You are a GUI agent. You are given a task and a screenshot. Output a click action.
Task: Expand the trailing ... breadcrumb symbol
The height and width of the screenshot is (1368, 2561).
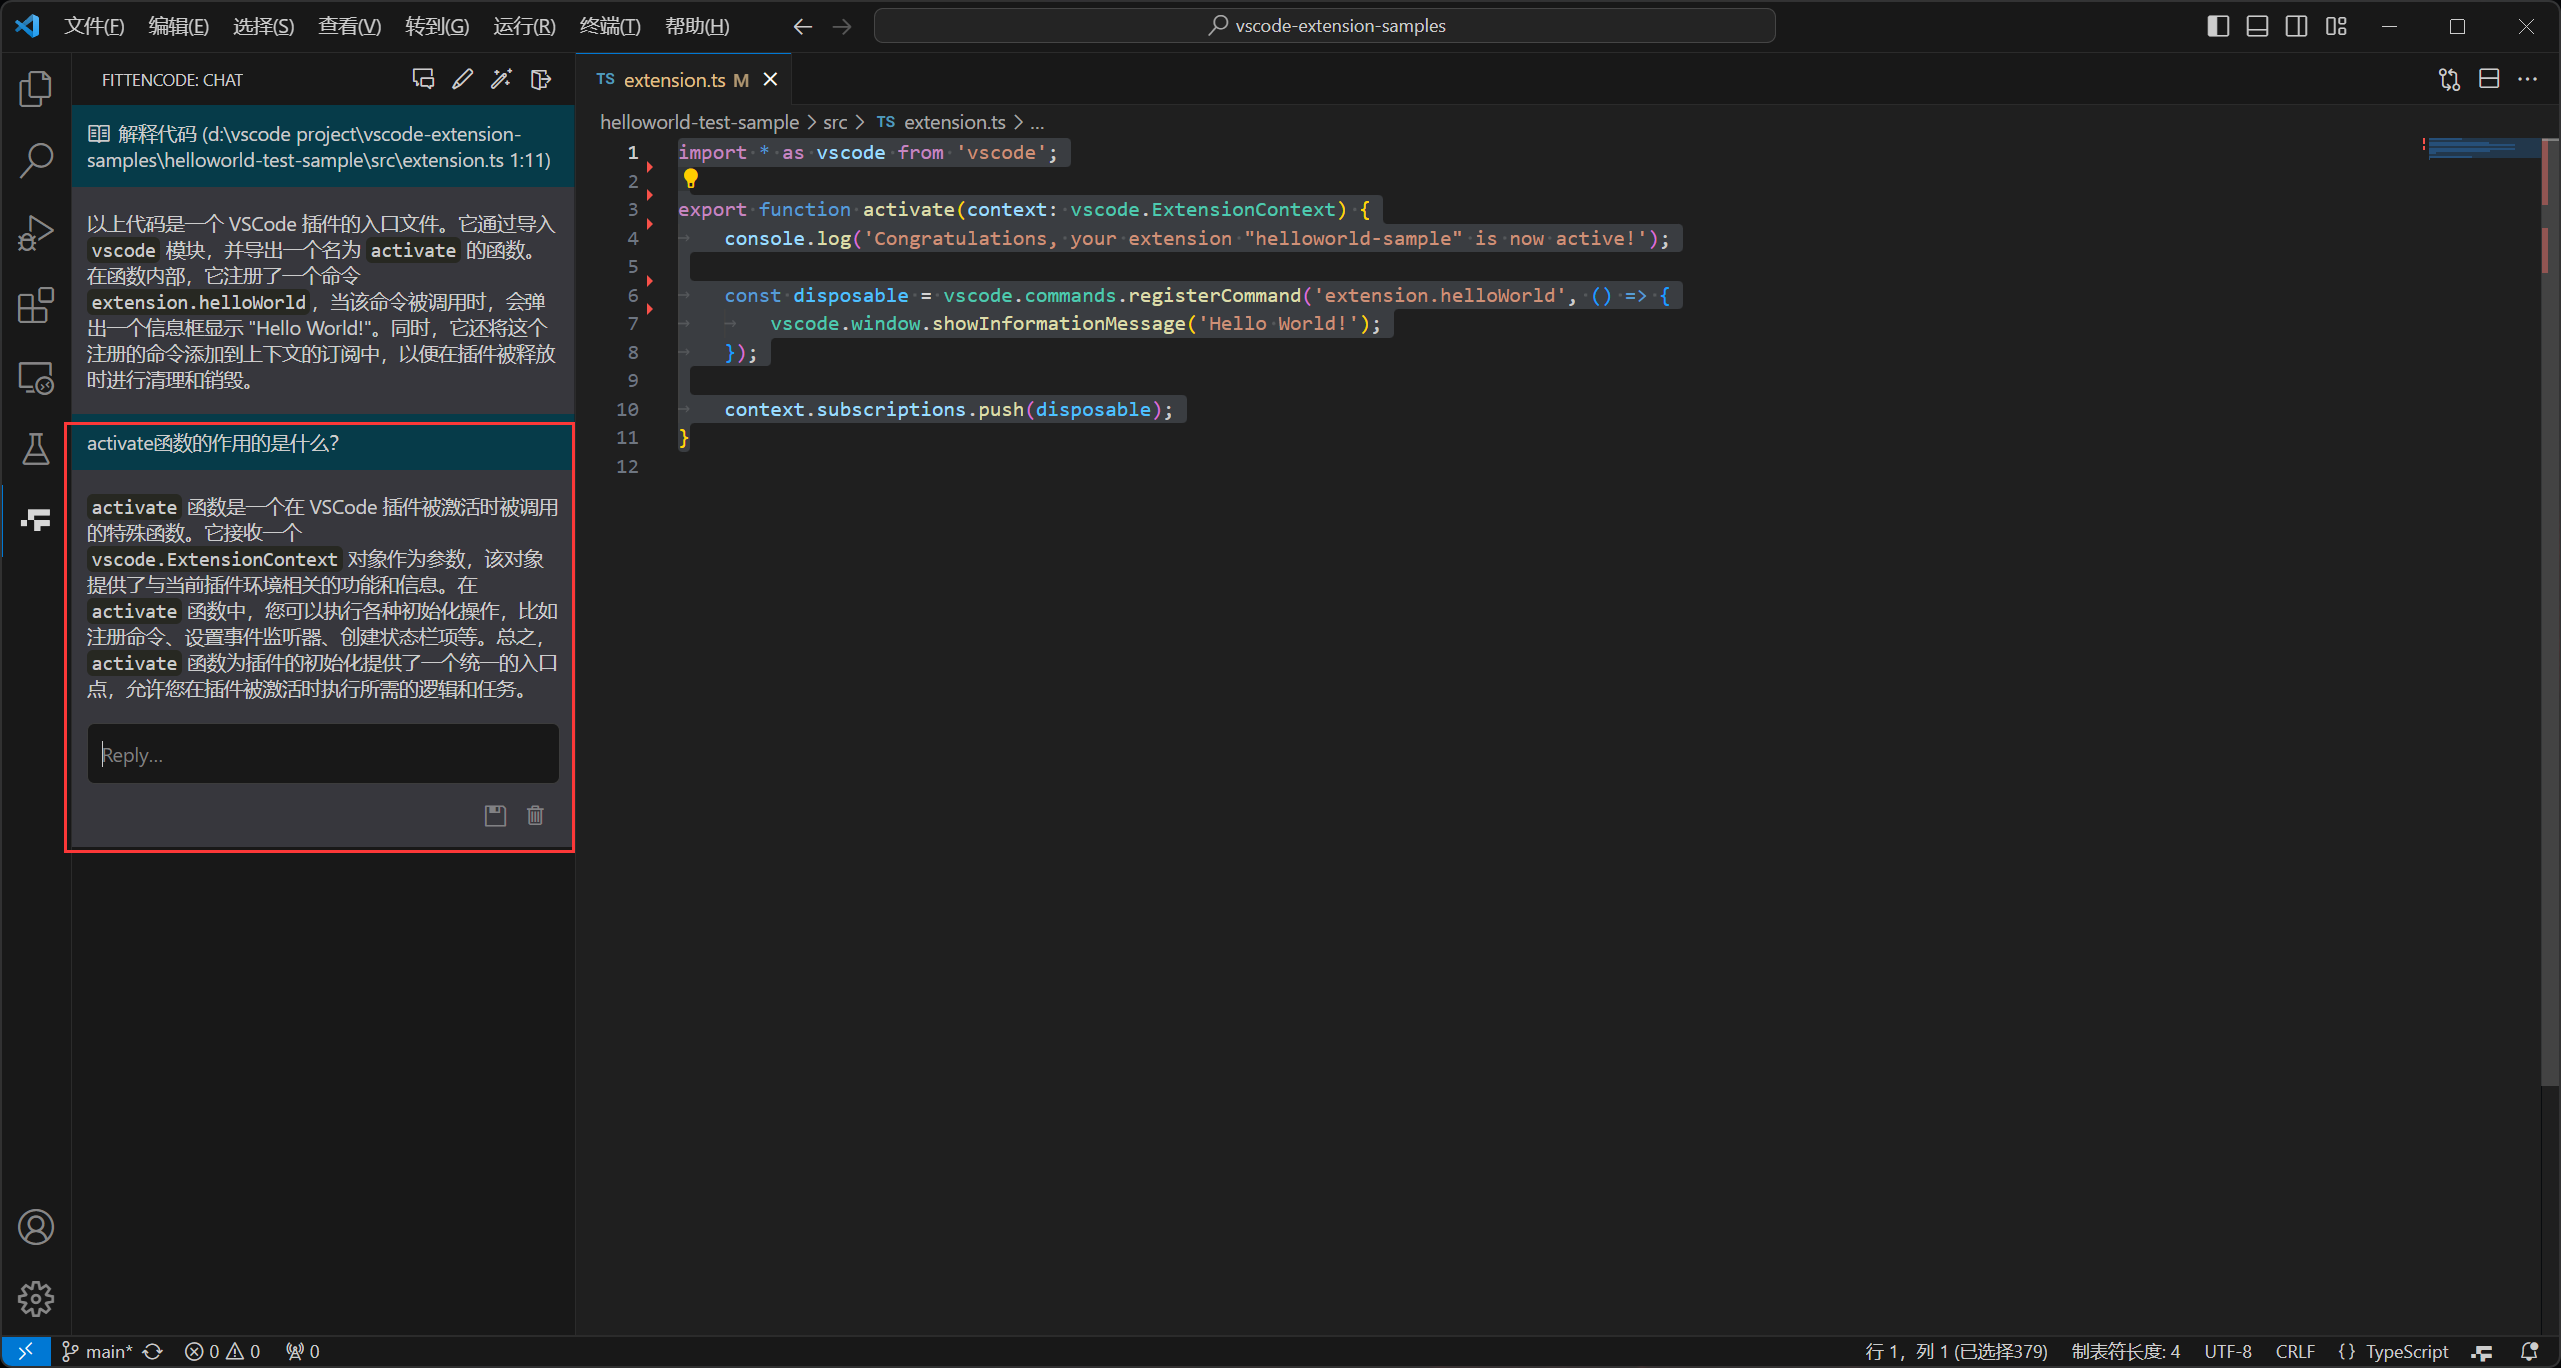tap(1038, 122)
